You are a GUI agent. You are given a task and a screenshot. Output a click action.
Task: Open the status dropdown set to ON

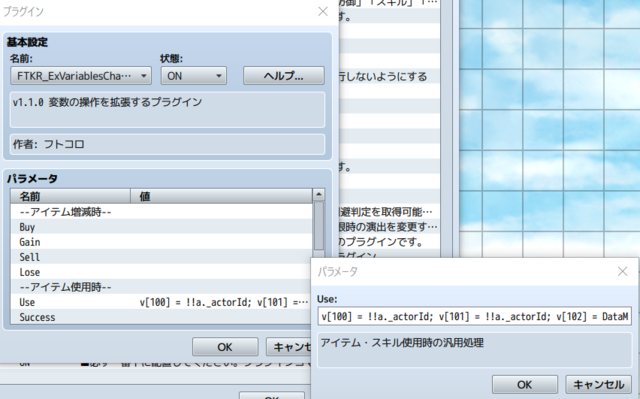pyautogui.click(x=193, y=76)
